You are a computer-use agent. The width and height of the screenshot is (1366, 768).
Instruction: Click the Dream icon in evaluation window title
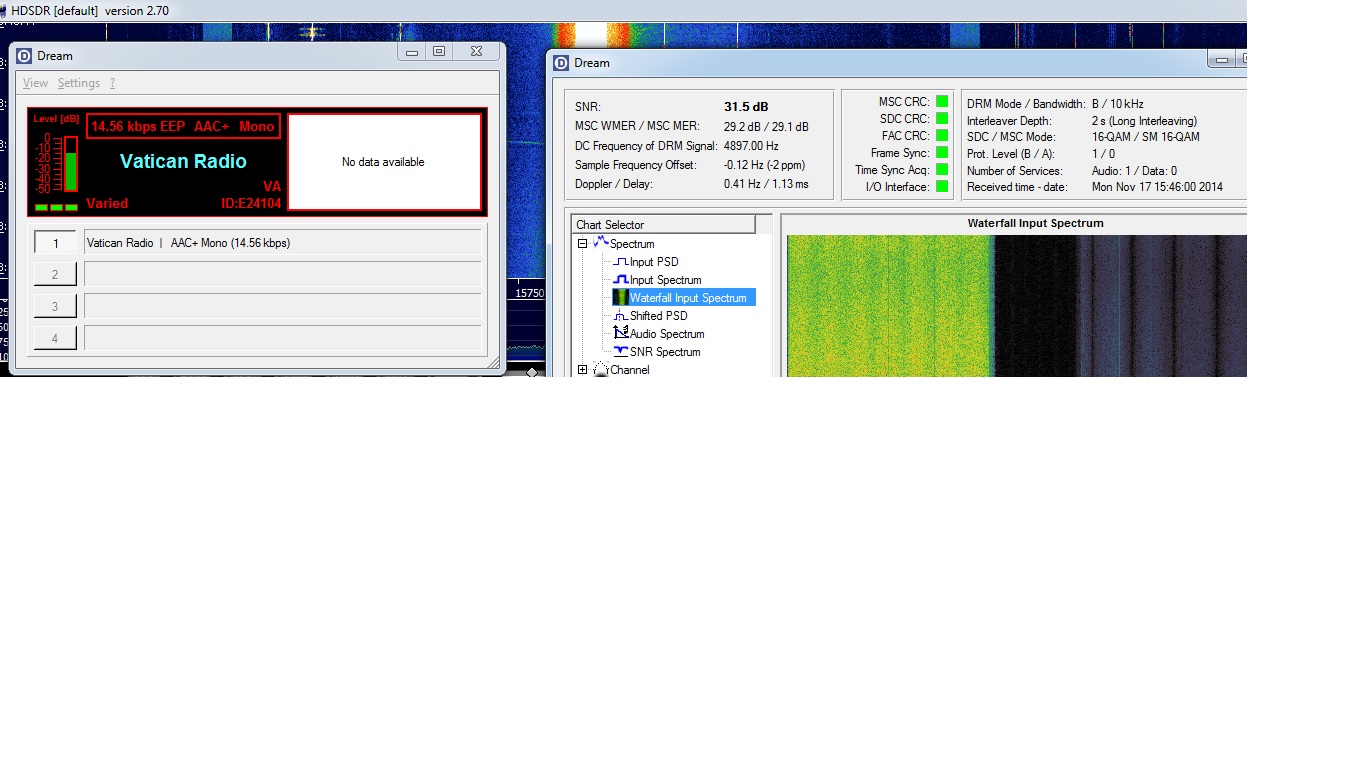(561, 63)
